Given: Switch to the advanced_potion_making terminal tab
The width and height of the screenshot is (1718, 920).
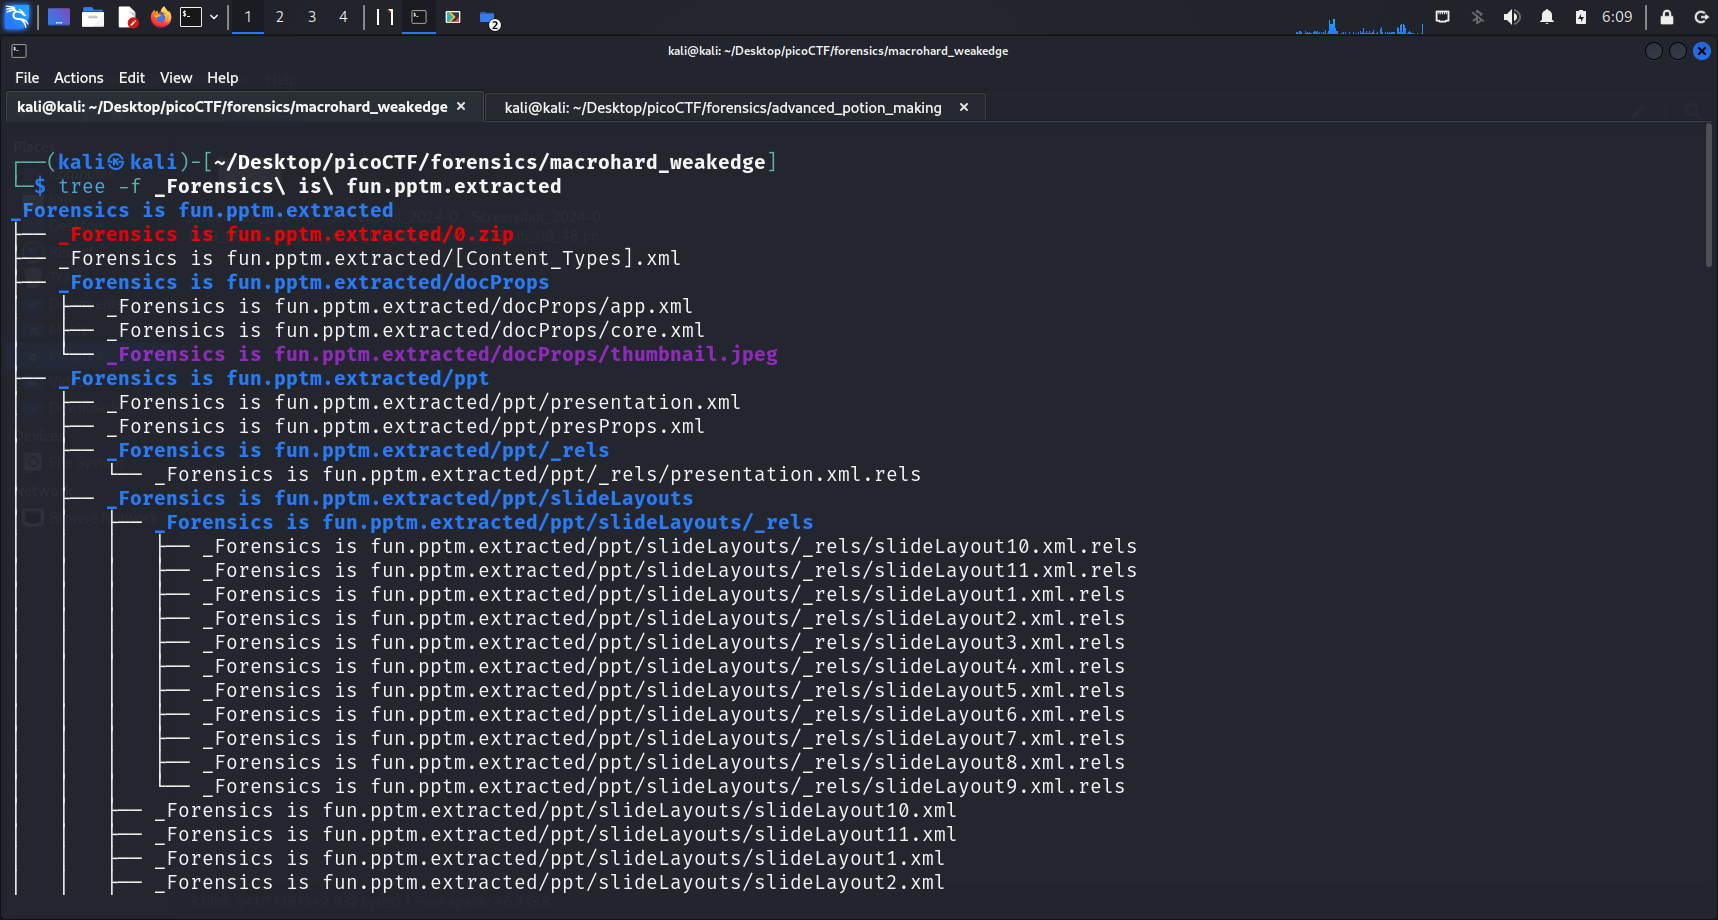Looking at the screenshot, I should pos(722,108).
